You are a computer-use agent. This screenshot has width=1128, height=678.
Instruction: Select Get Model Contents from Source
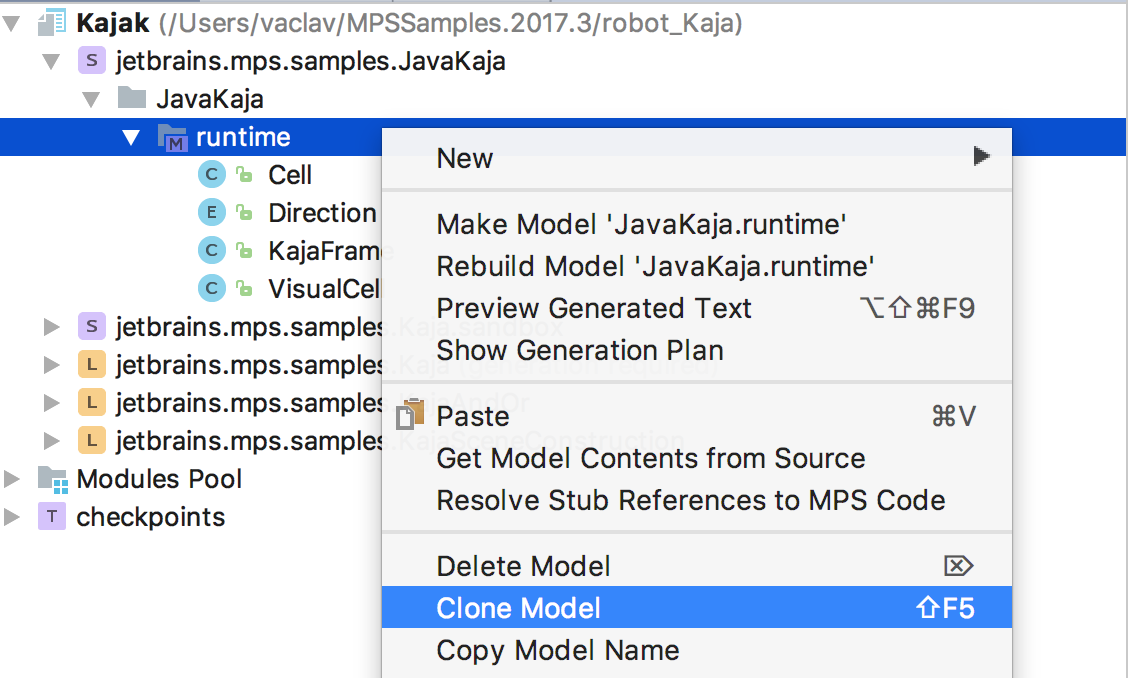[696, 458]
